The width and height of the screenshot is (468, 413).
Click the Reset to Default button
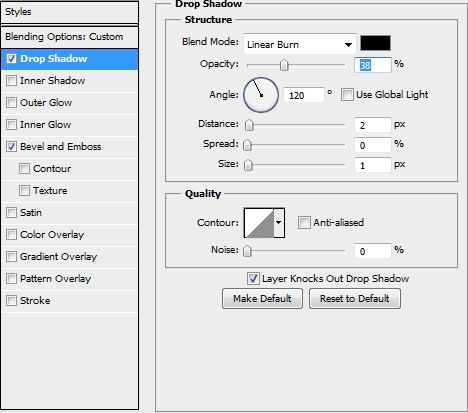coord(355,299)
